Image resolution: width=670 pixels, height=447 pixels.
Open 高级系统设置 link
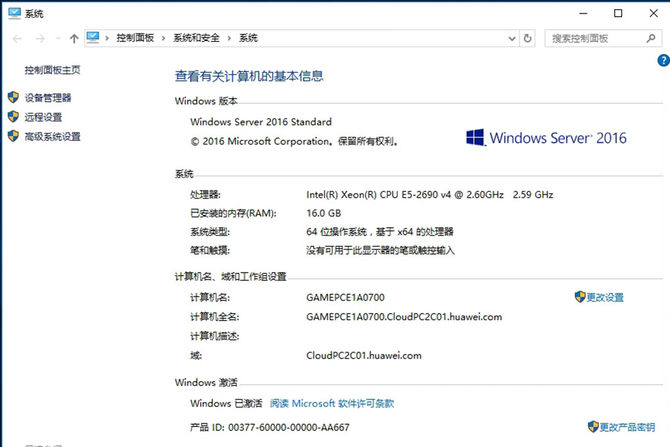(x=53, y=137)
